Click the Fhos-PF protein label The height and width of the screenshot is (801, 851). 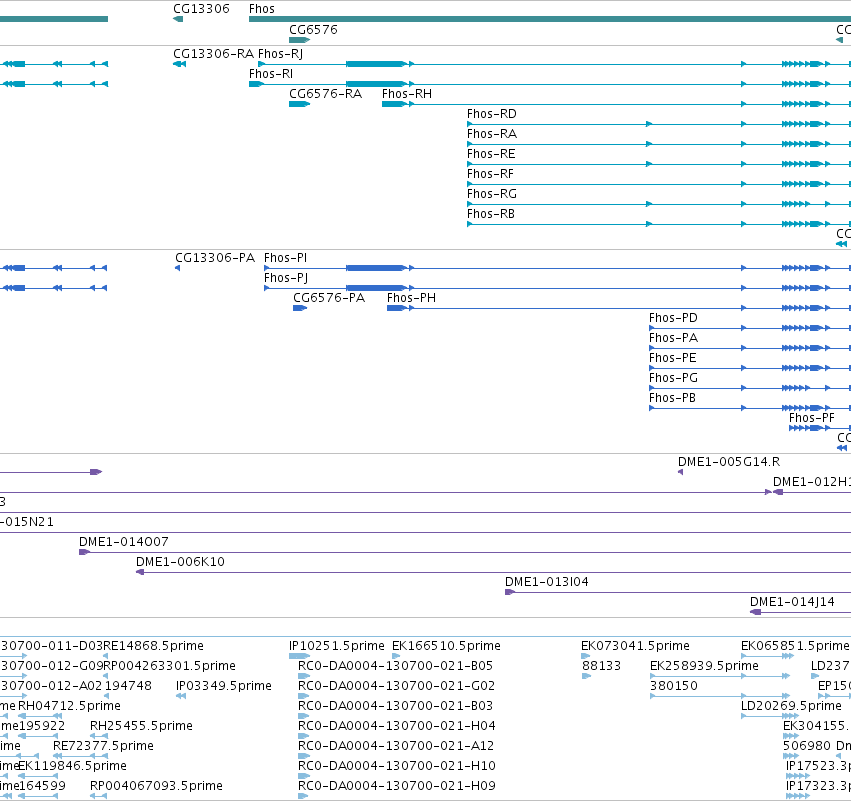click(x=812, y=418)
